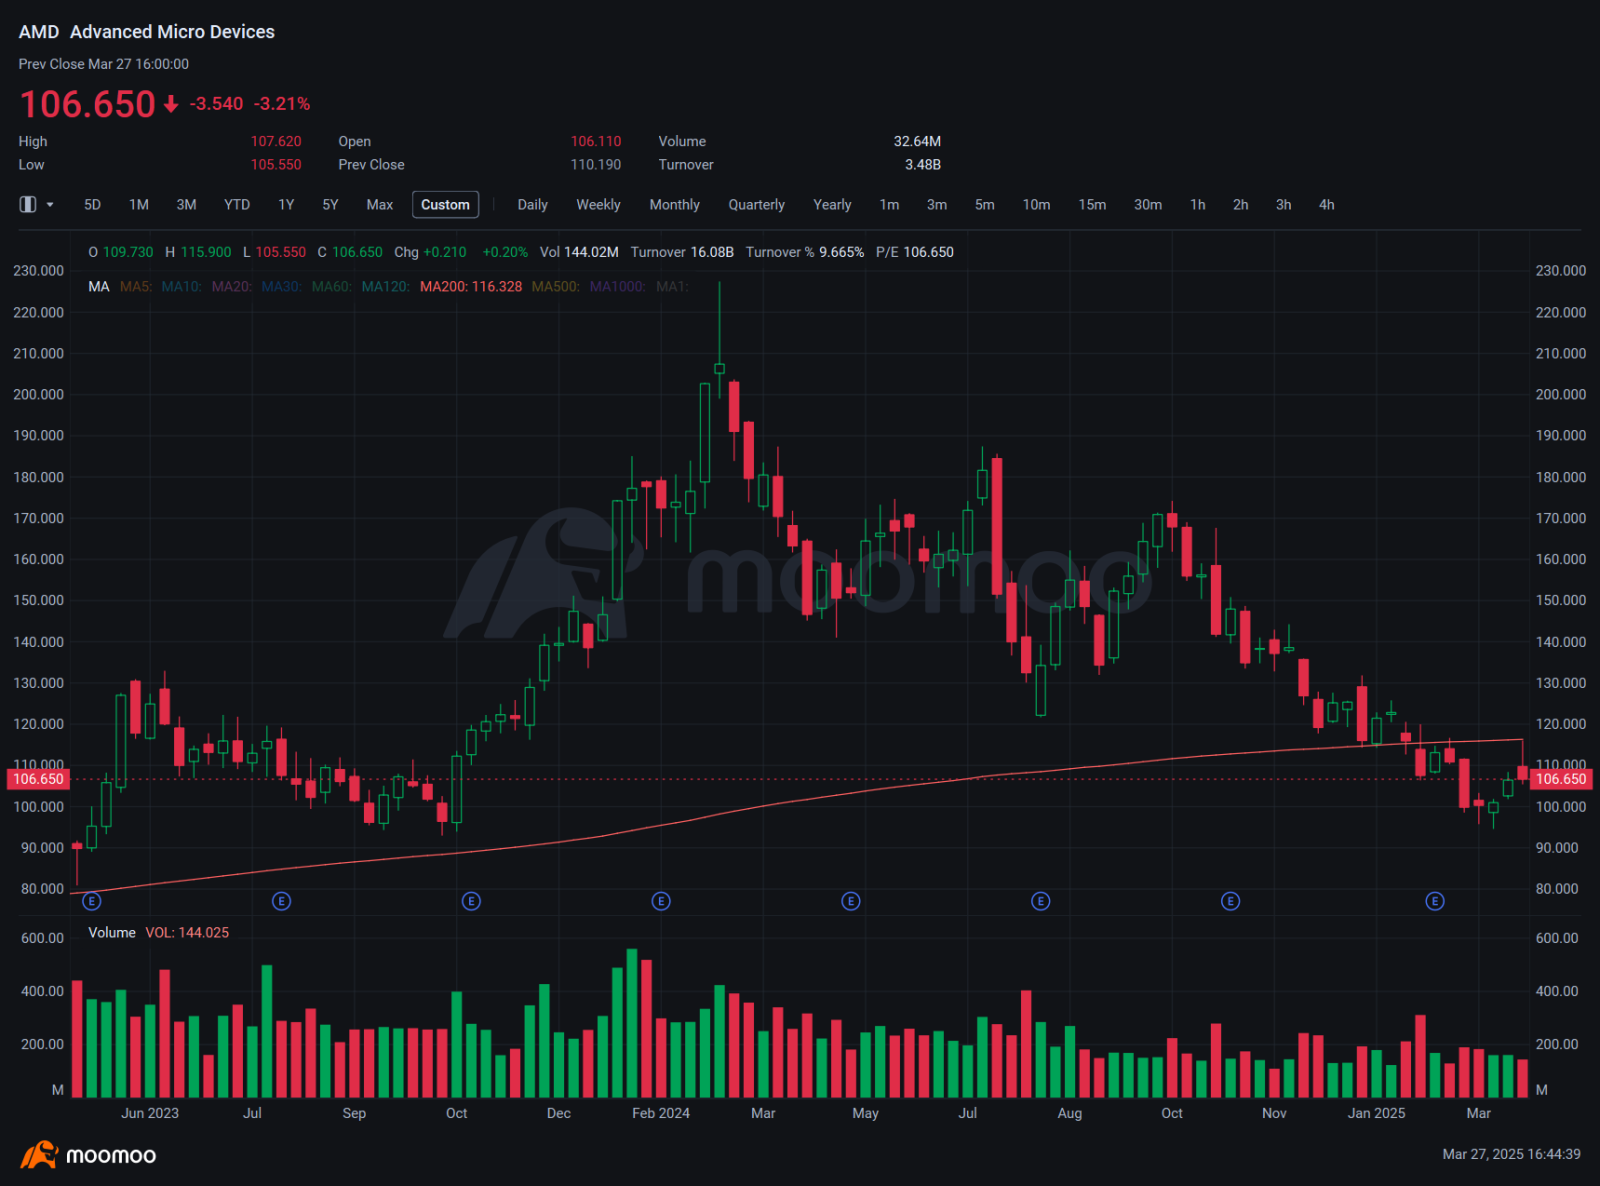Click the earnings marker near Jun 2023
Viewport: 1600px width, 1186px height.
tap(92, 902)
